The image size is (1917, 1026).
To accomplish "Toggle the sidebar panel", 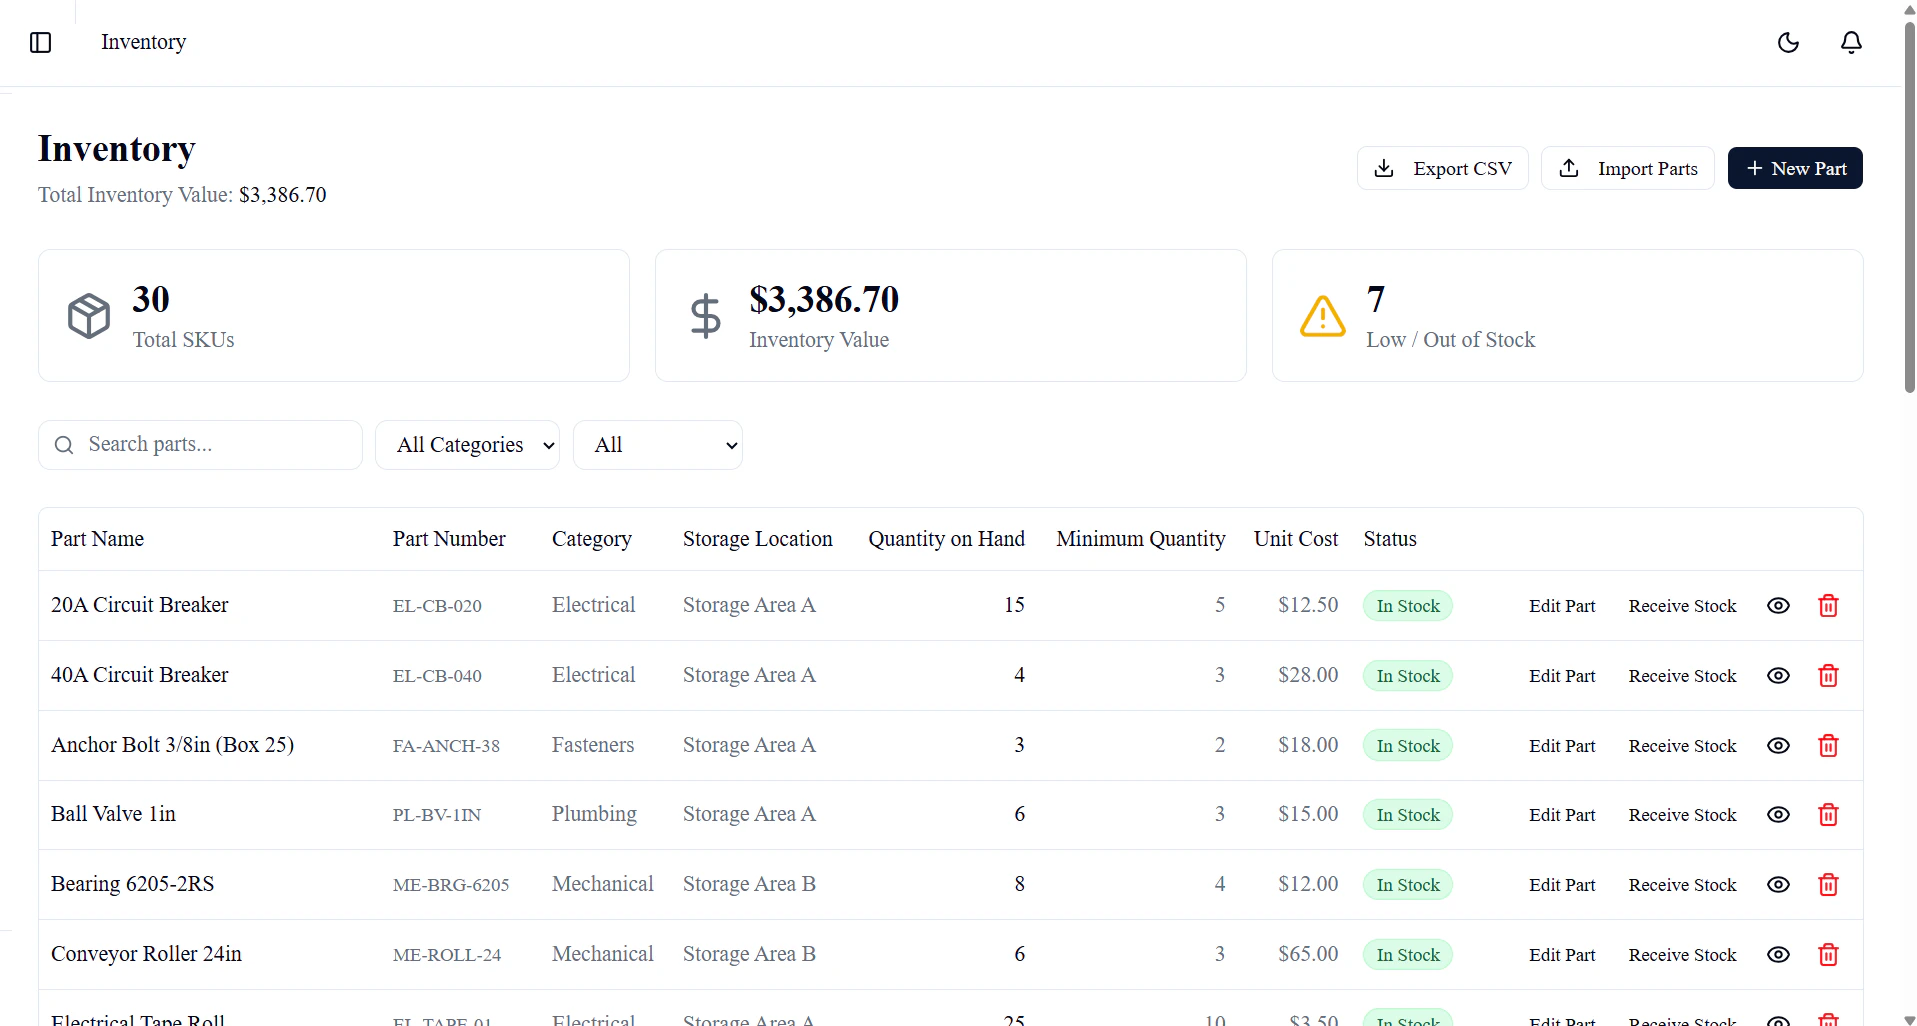I will 40,42.
